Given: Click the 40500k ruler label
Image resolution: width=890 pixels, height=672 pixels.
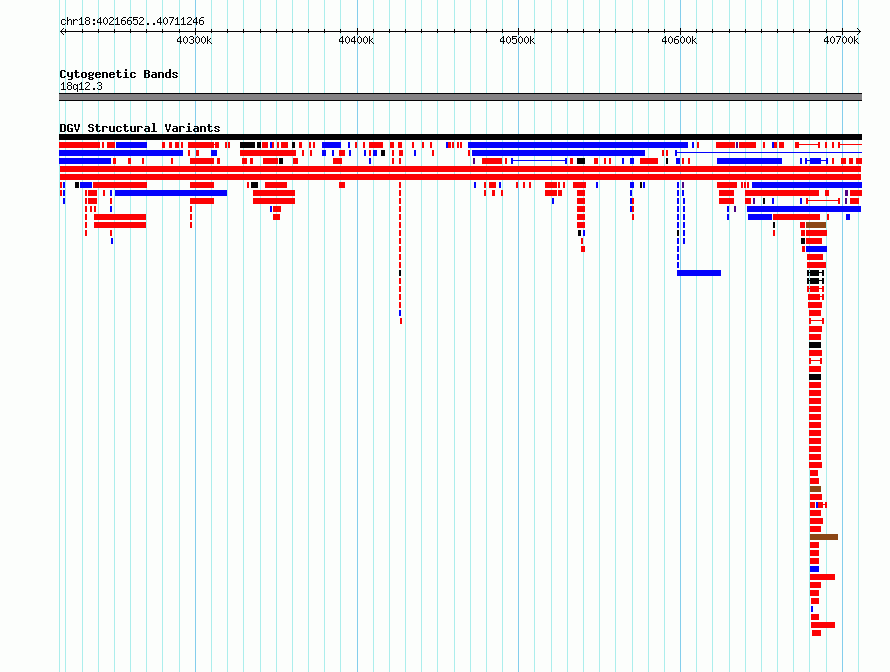Looking at the screenshot, I should tap(517, 40).
